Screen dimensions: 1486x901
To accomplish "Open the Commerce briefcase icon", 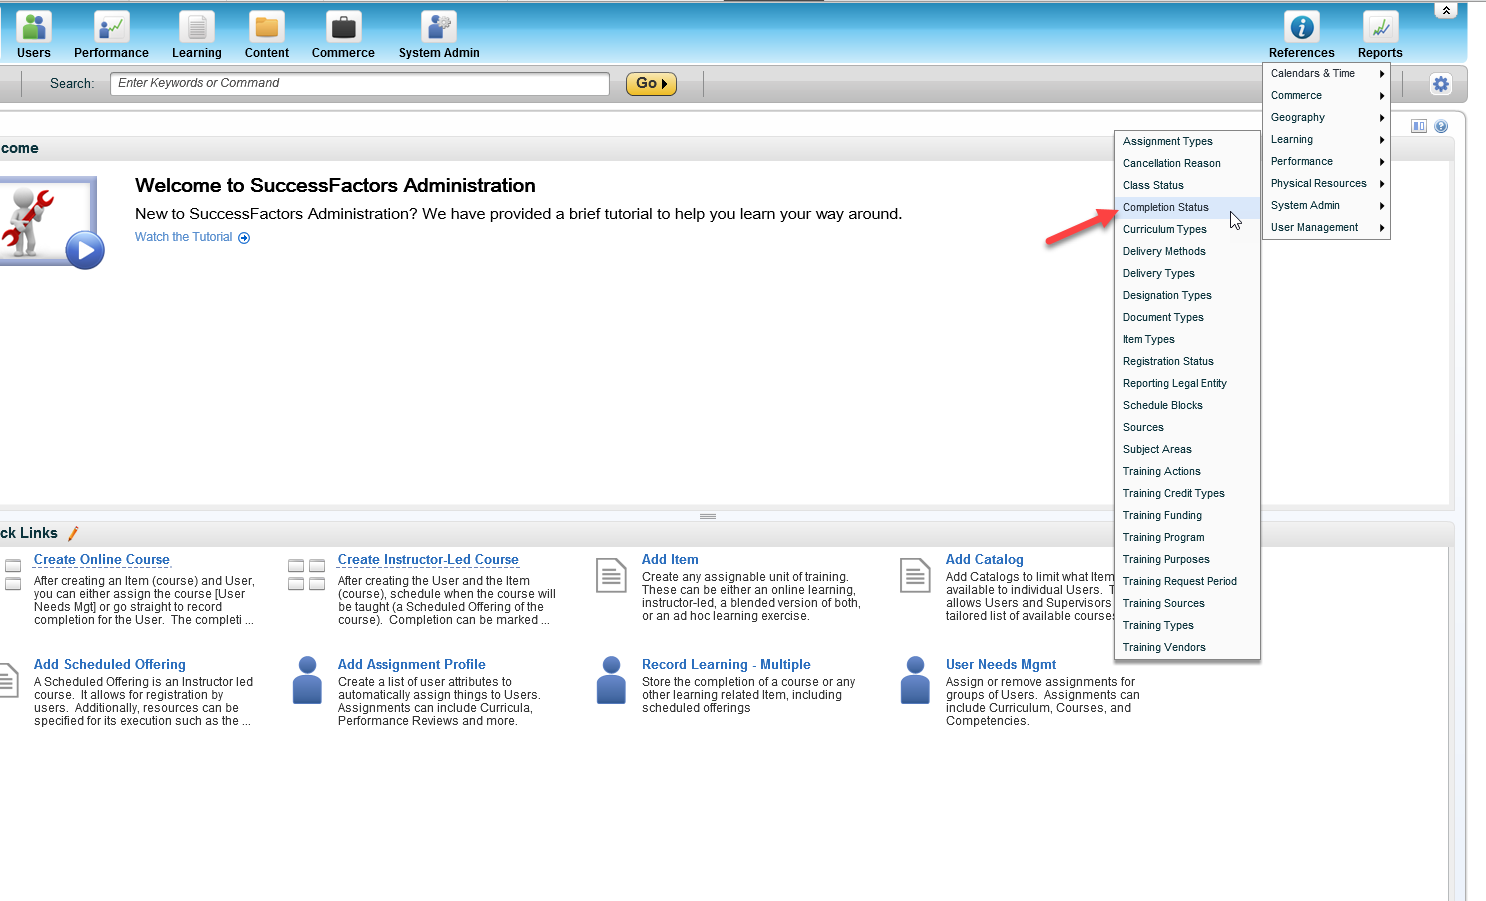I will pos(343,27).
